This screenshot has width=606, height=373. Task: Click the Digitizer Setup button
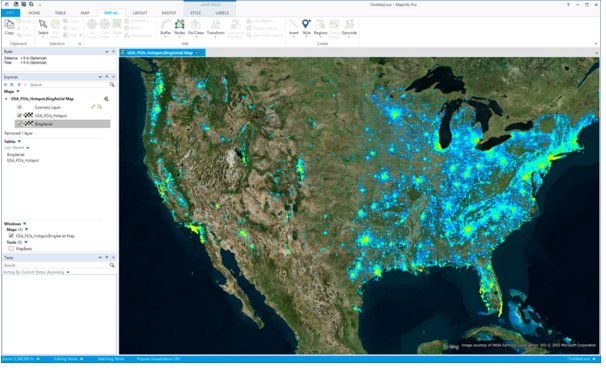tap(262, 28)
